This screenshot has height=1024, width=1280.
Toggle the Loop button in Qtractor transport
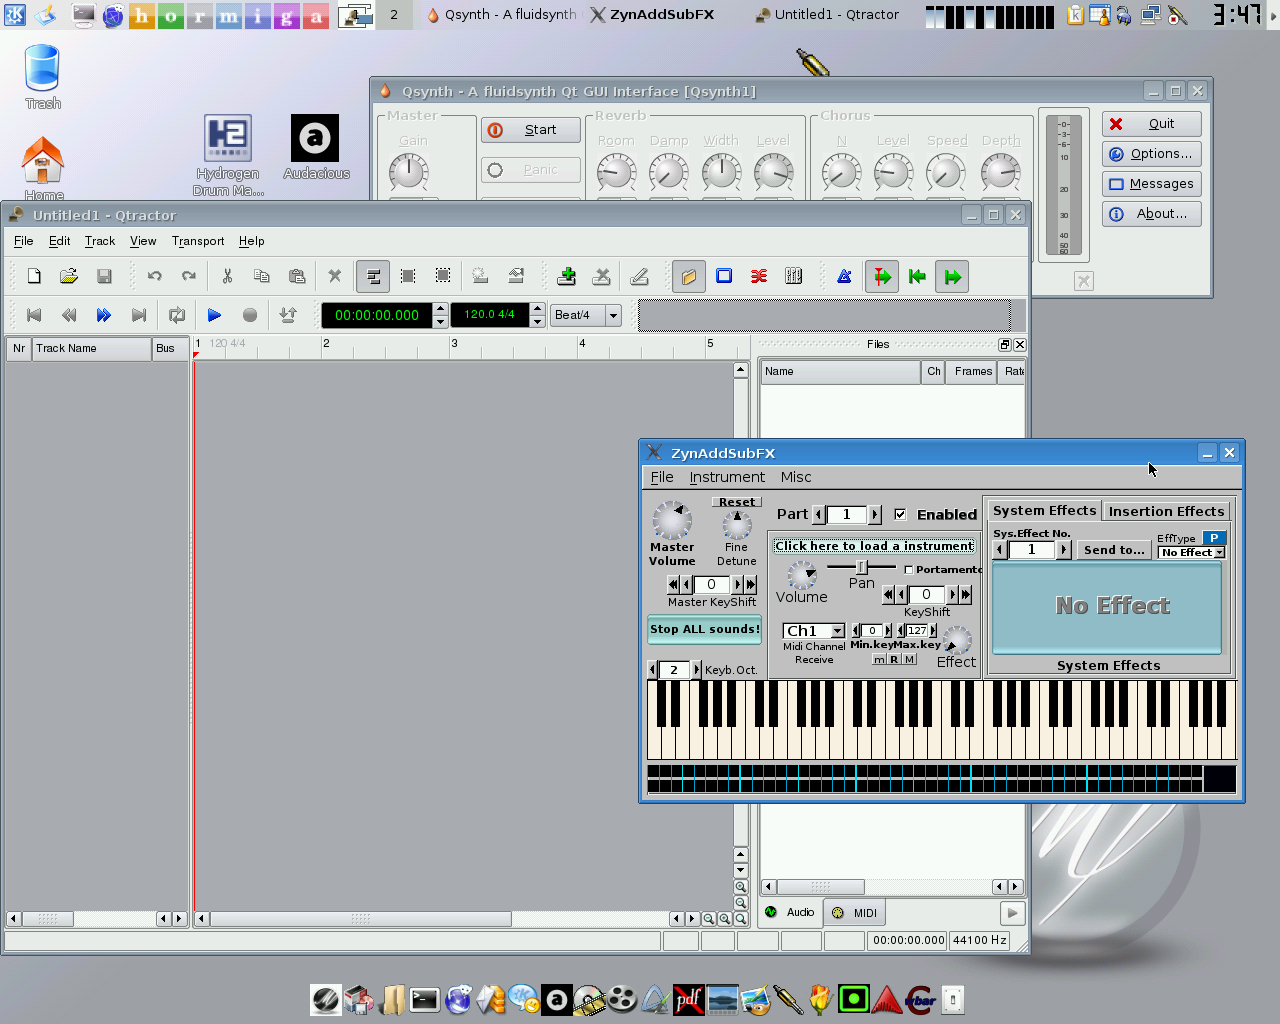(177, 315)
